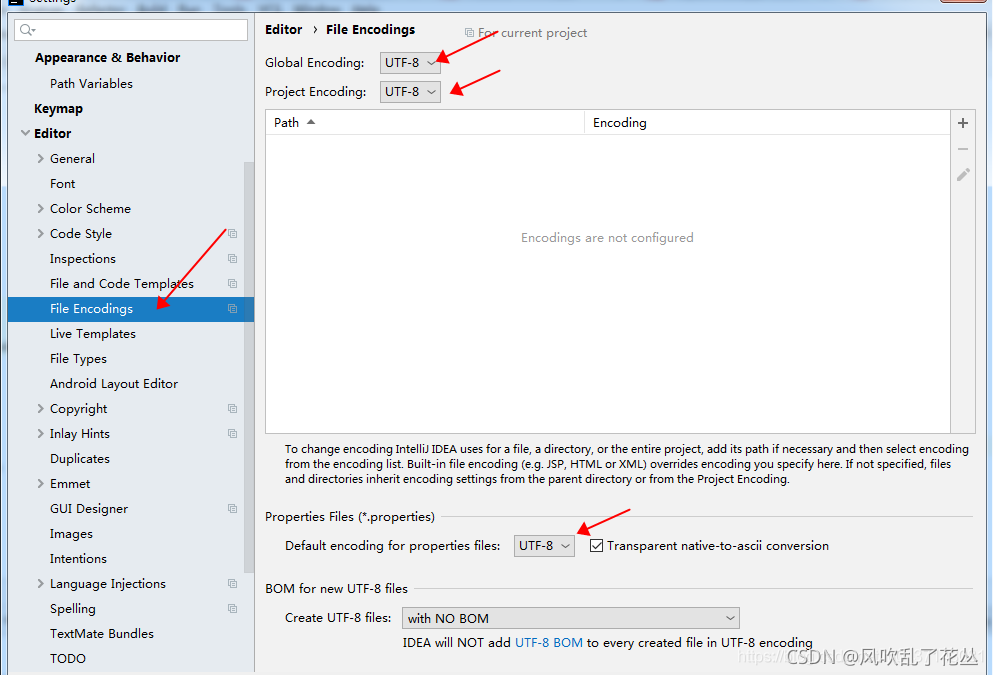Open Spelling settings page
This screenshot has width=993, height=675.
tap(73, 609)
